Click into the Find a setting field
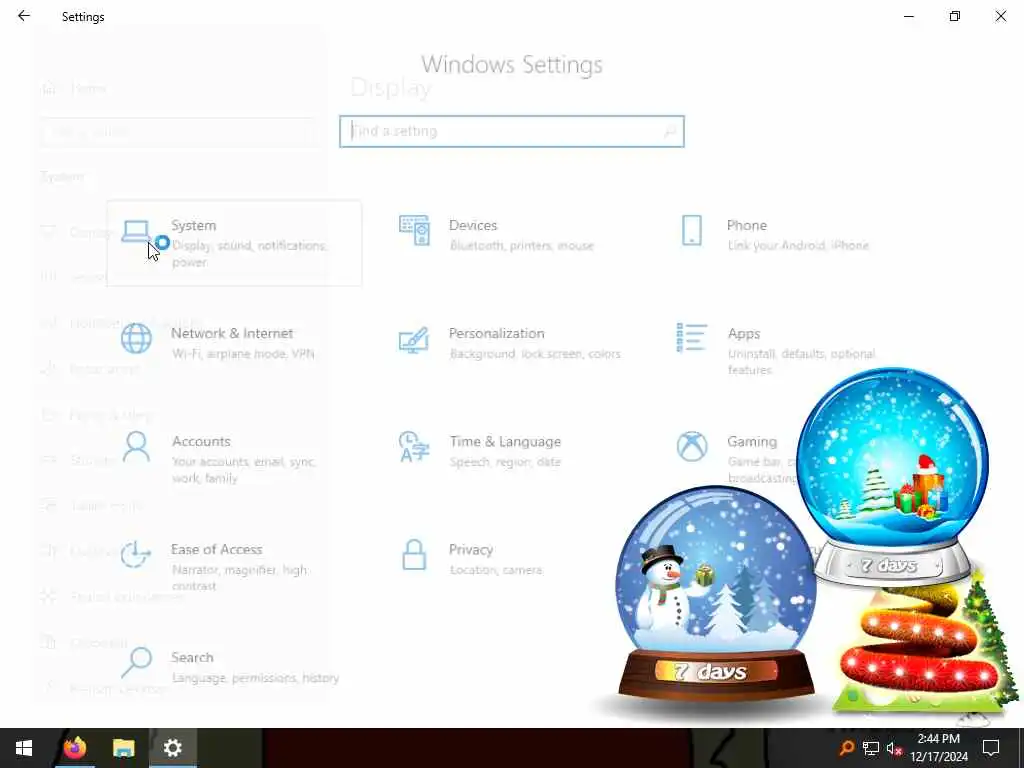The height and width of the screenshot is (768, 1024). (x=511, y=131)
